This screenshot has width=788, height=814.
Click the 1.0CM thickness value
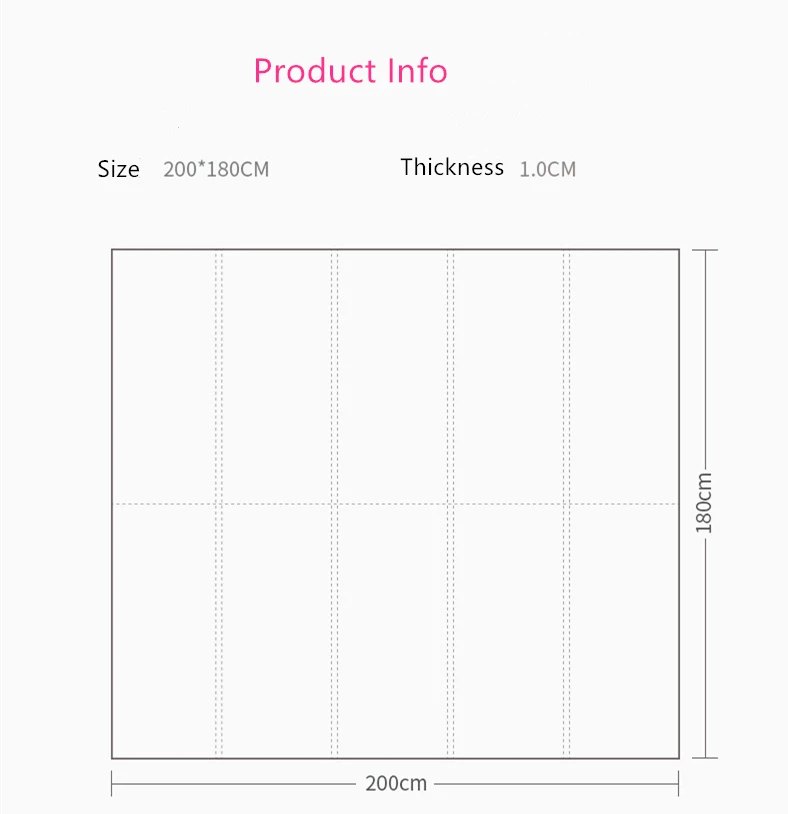[548, 169]
